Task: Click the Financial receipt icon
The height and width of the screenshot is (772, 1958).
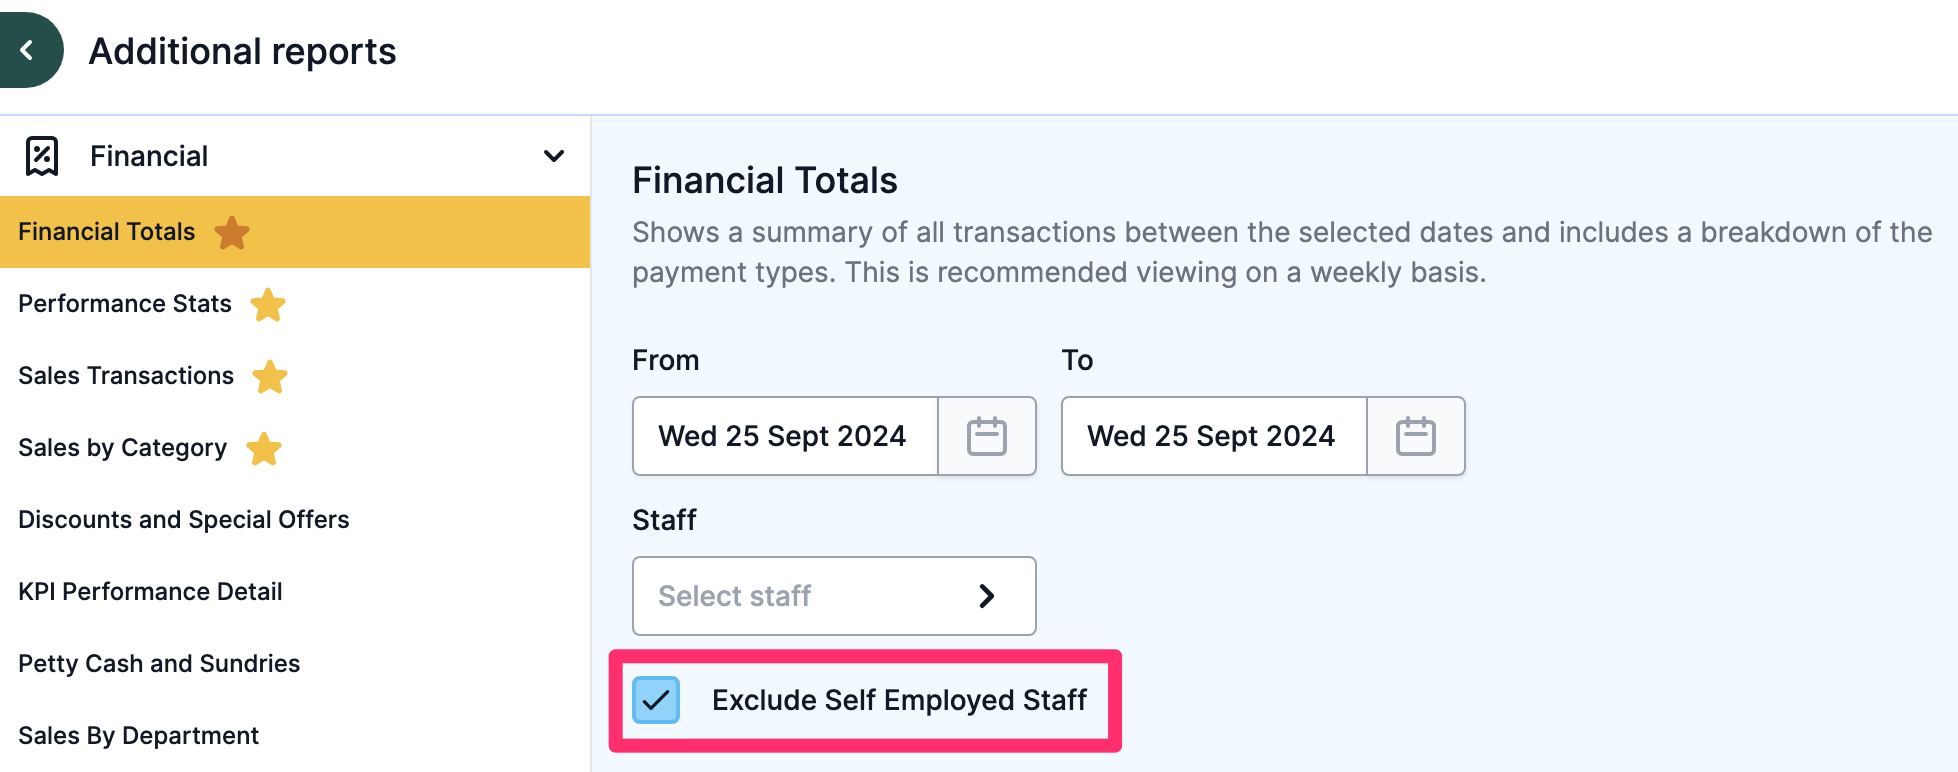Action: (42, 156)
